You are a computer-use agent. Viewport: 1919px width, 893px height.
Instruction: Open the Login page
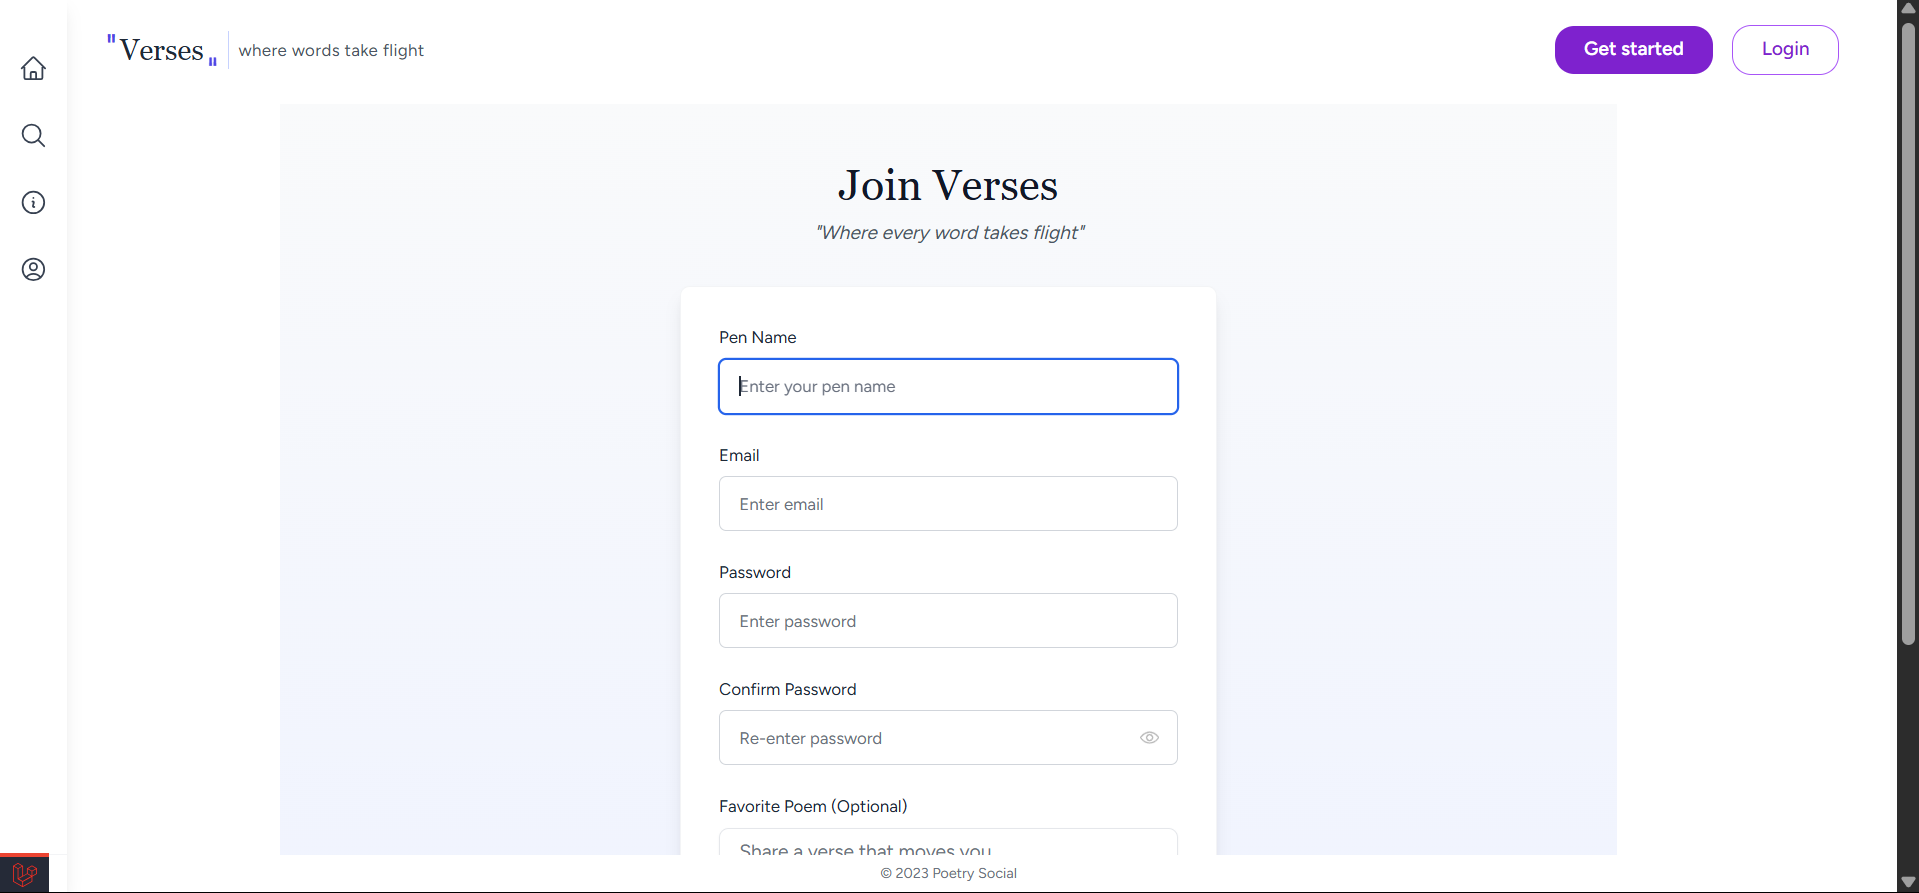pos(1785,49)
